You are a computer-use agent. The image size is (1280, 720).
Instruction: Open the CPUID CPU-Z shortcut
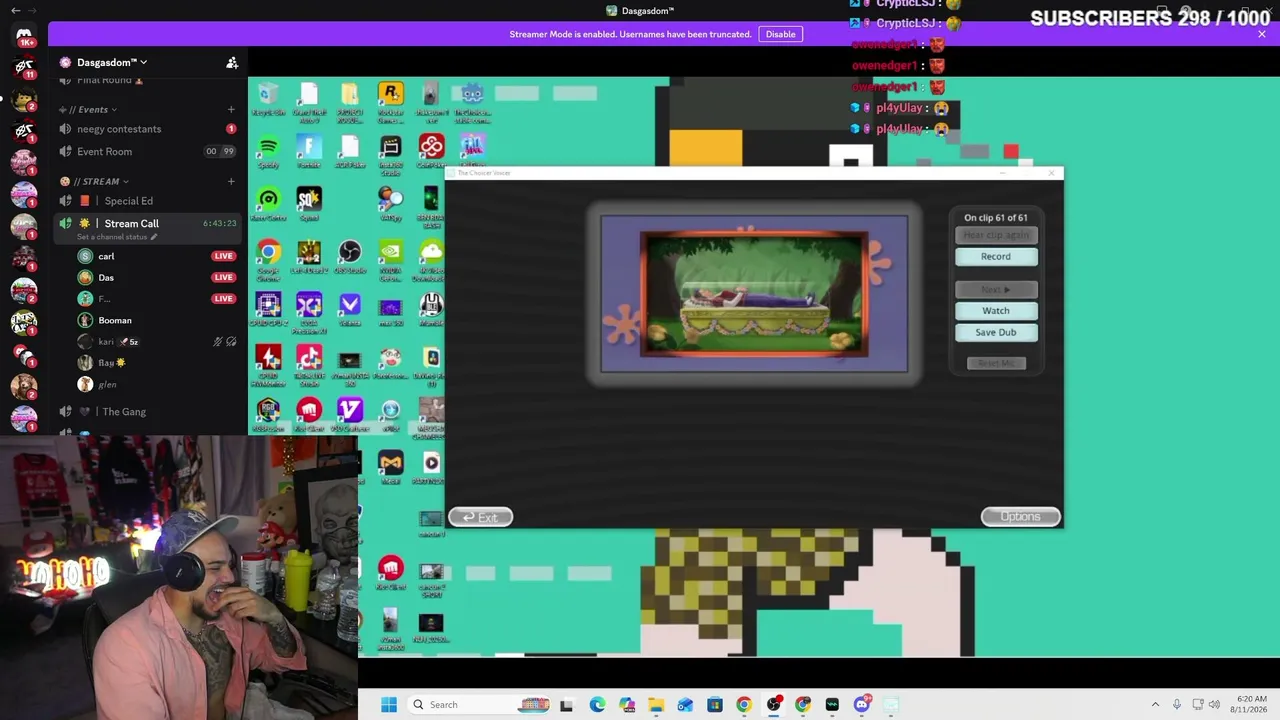[268, 308]
